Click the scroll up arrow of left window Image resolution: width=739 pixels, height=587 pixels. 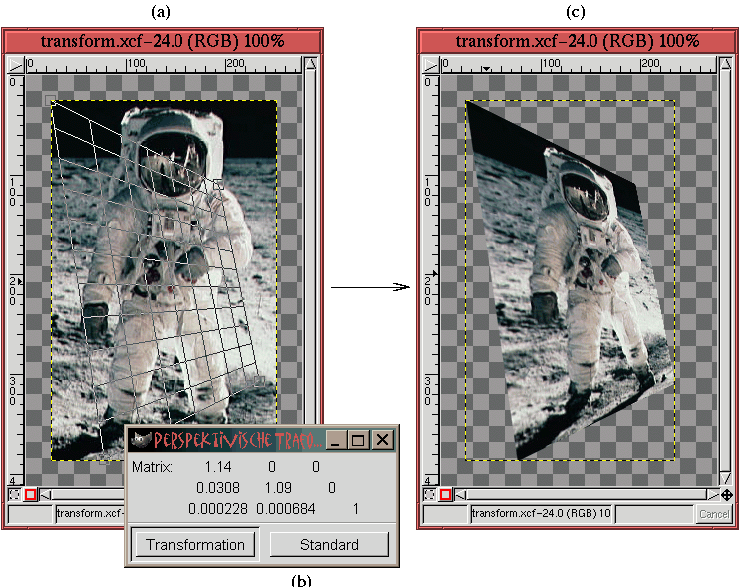[312, 66]
